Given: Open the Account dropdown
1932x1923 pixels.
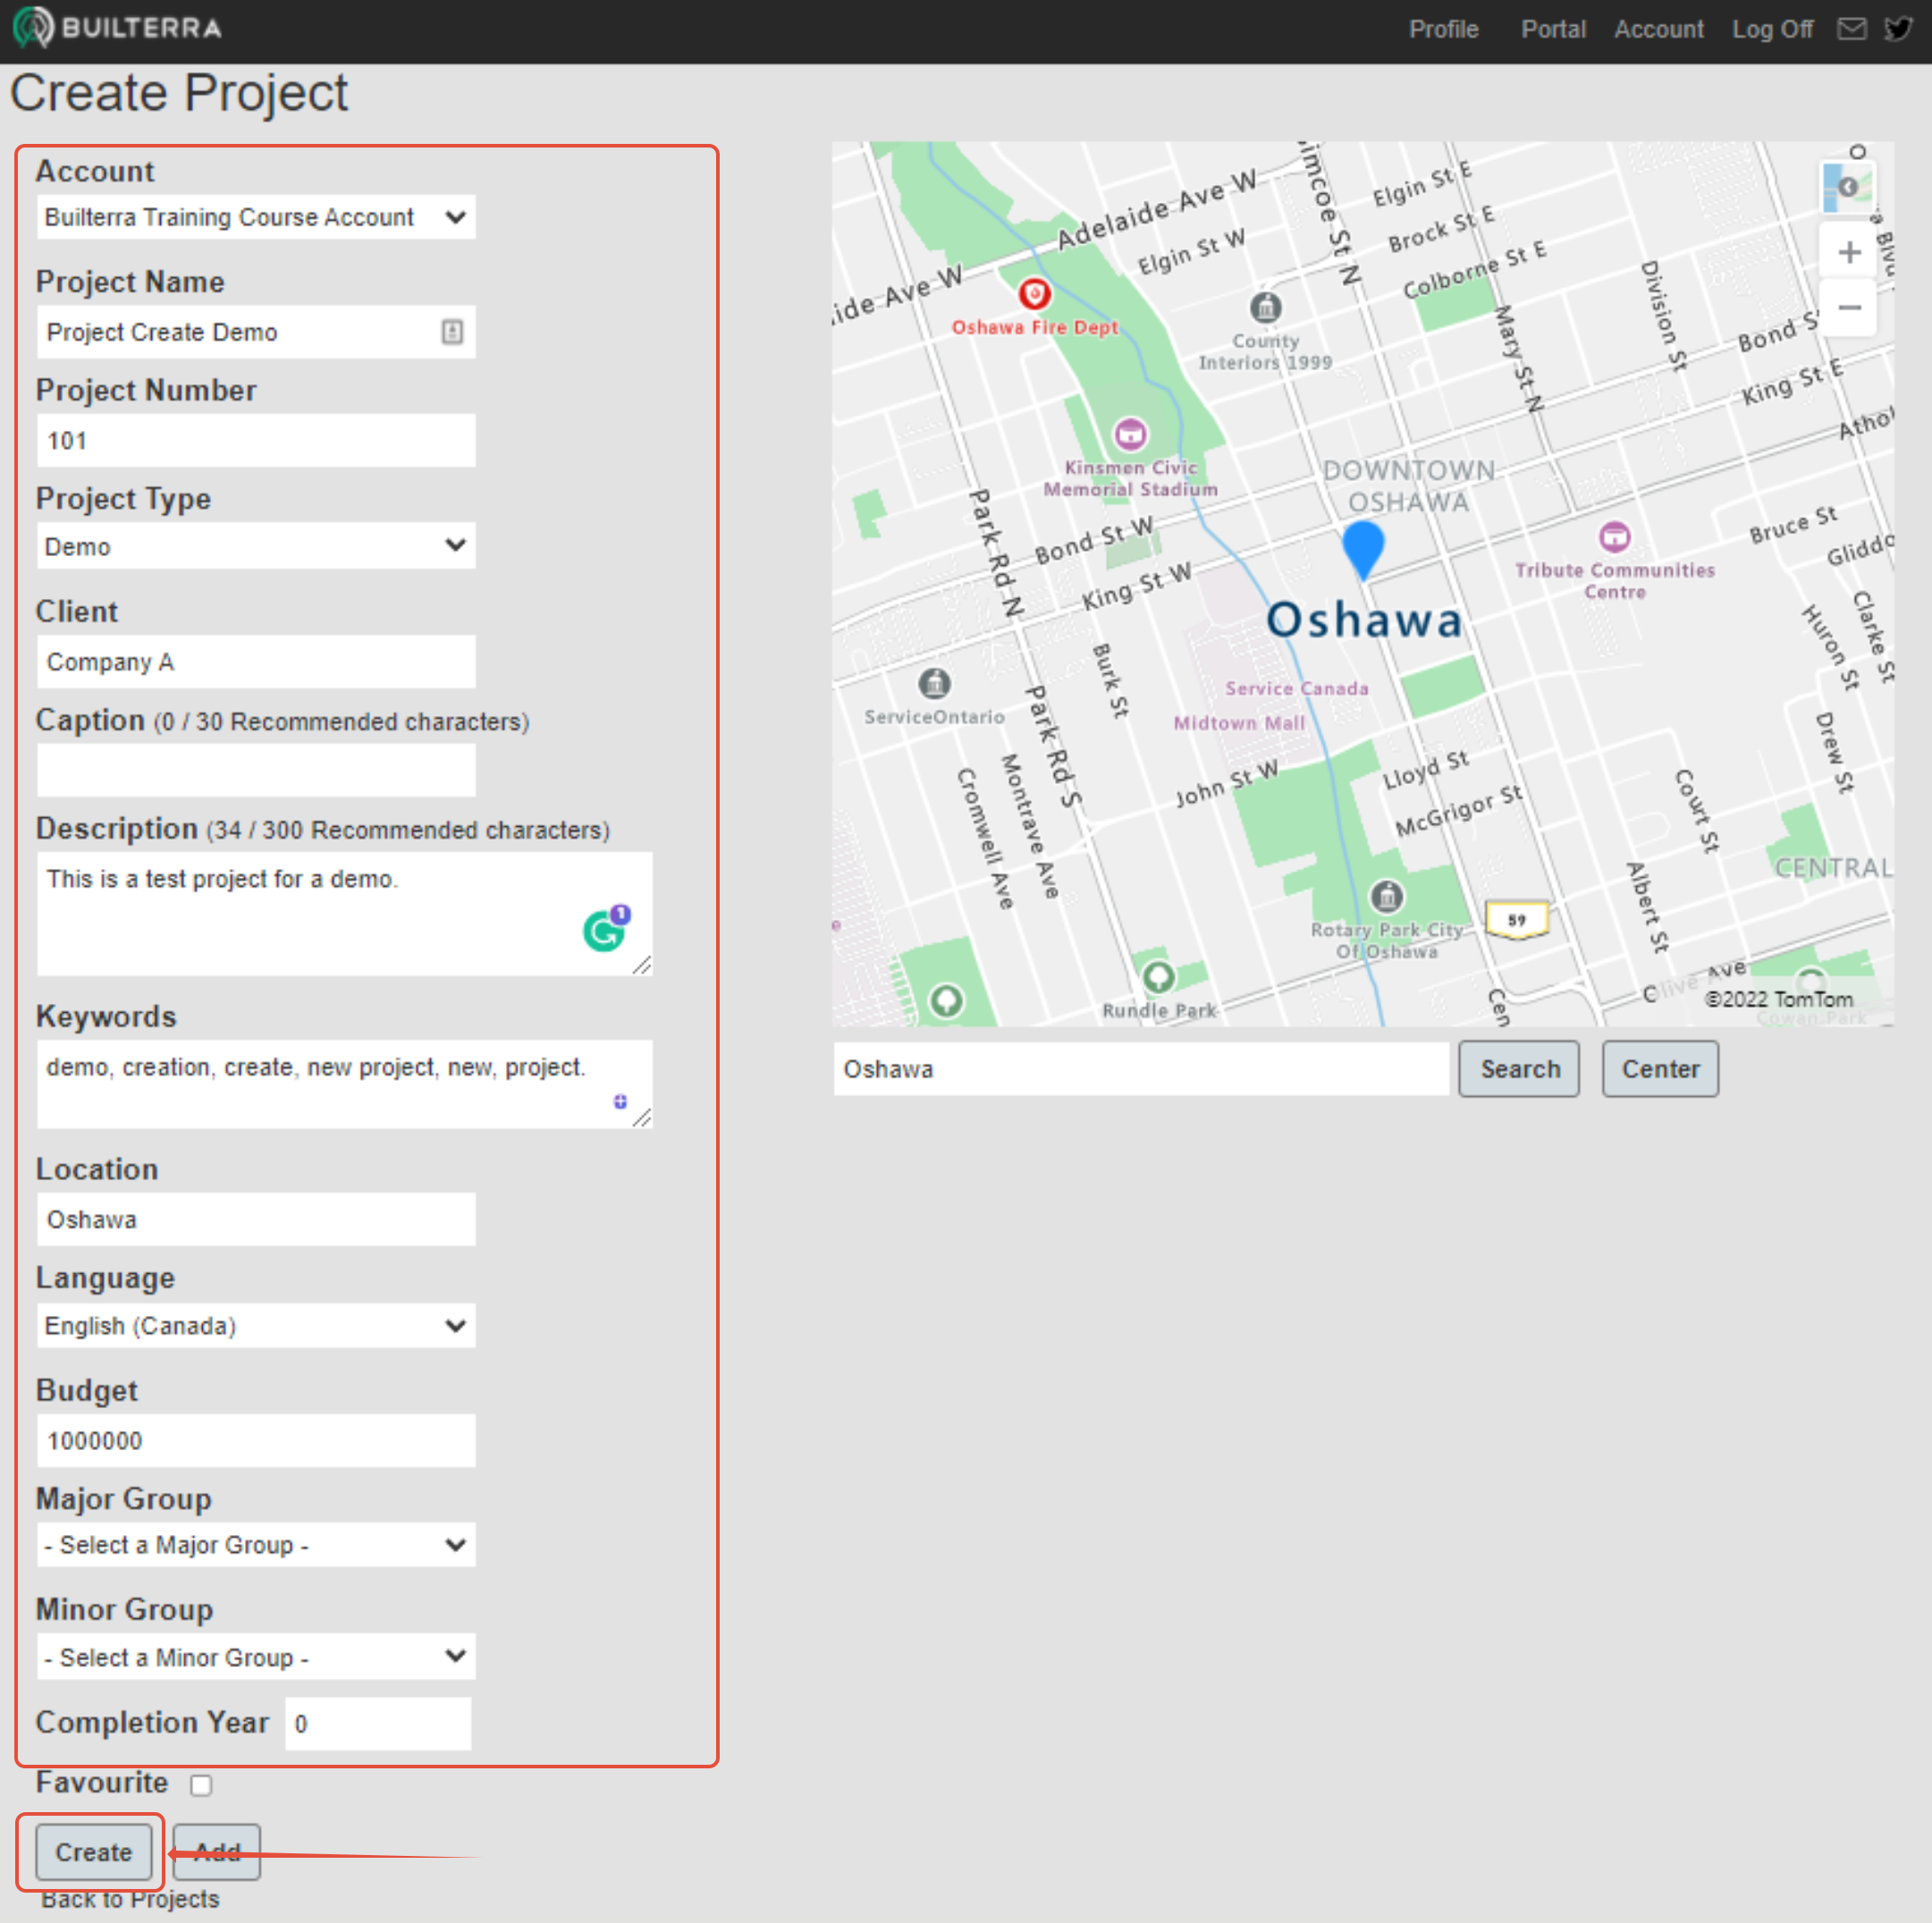Looking at the screenshot, I should click(x=256, y=217).
